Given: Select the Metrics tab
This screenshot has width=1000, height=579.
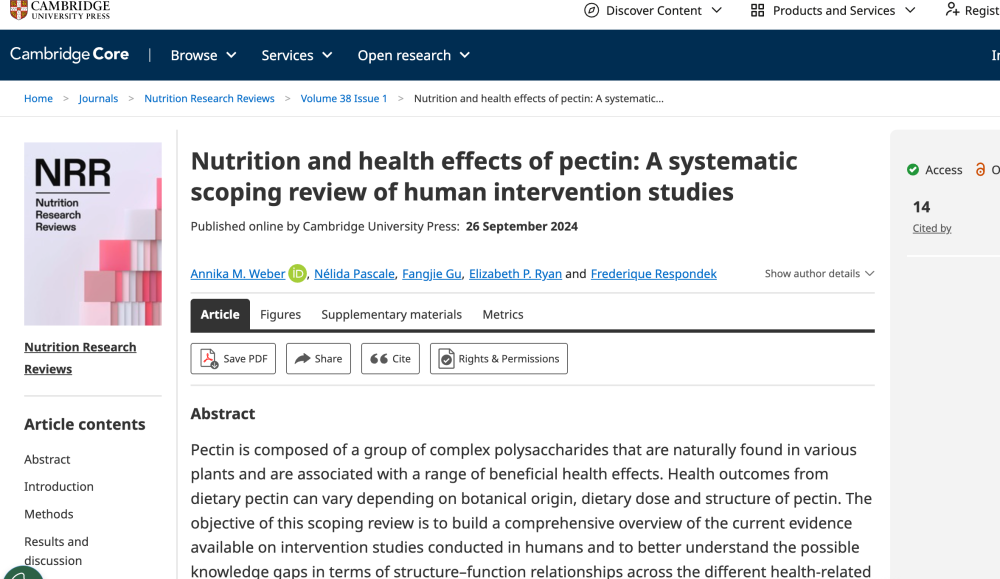Looking at the screenshot, I should (x=503, y=314).
